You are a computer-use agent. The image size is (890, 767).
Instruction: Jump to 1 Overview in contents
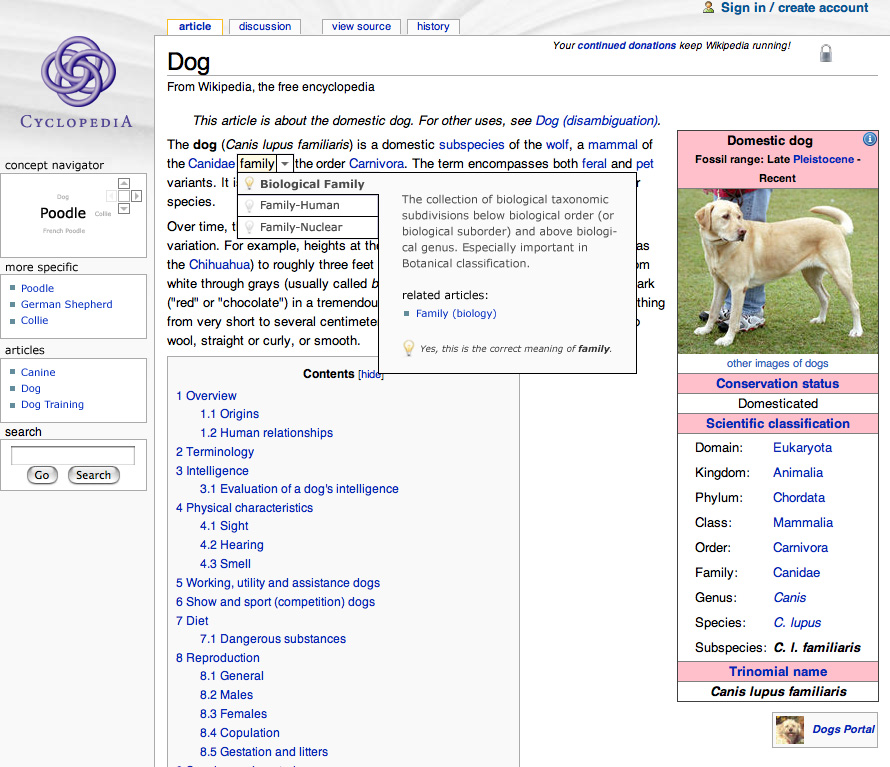click(x=206, y=396)
